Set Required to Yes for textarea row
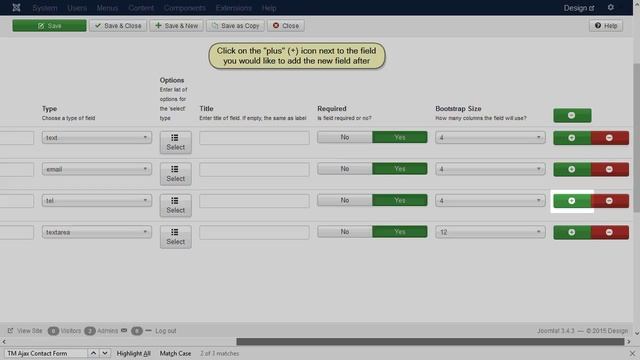This screenshot has width=640, height=360. pos(400,231)
